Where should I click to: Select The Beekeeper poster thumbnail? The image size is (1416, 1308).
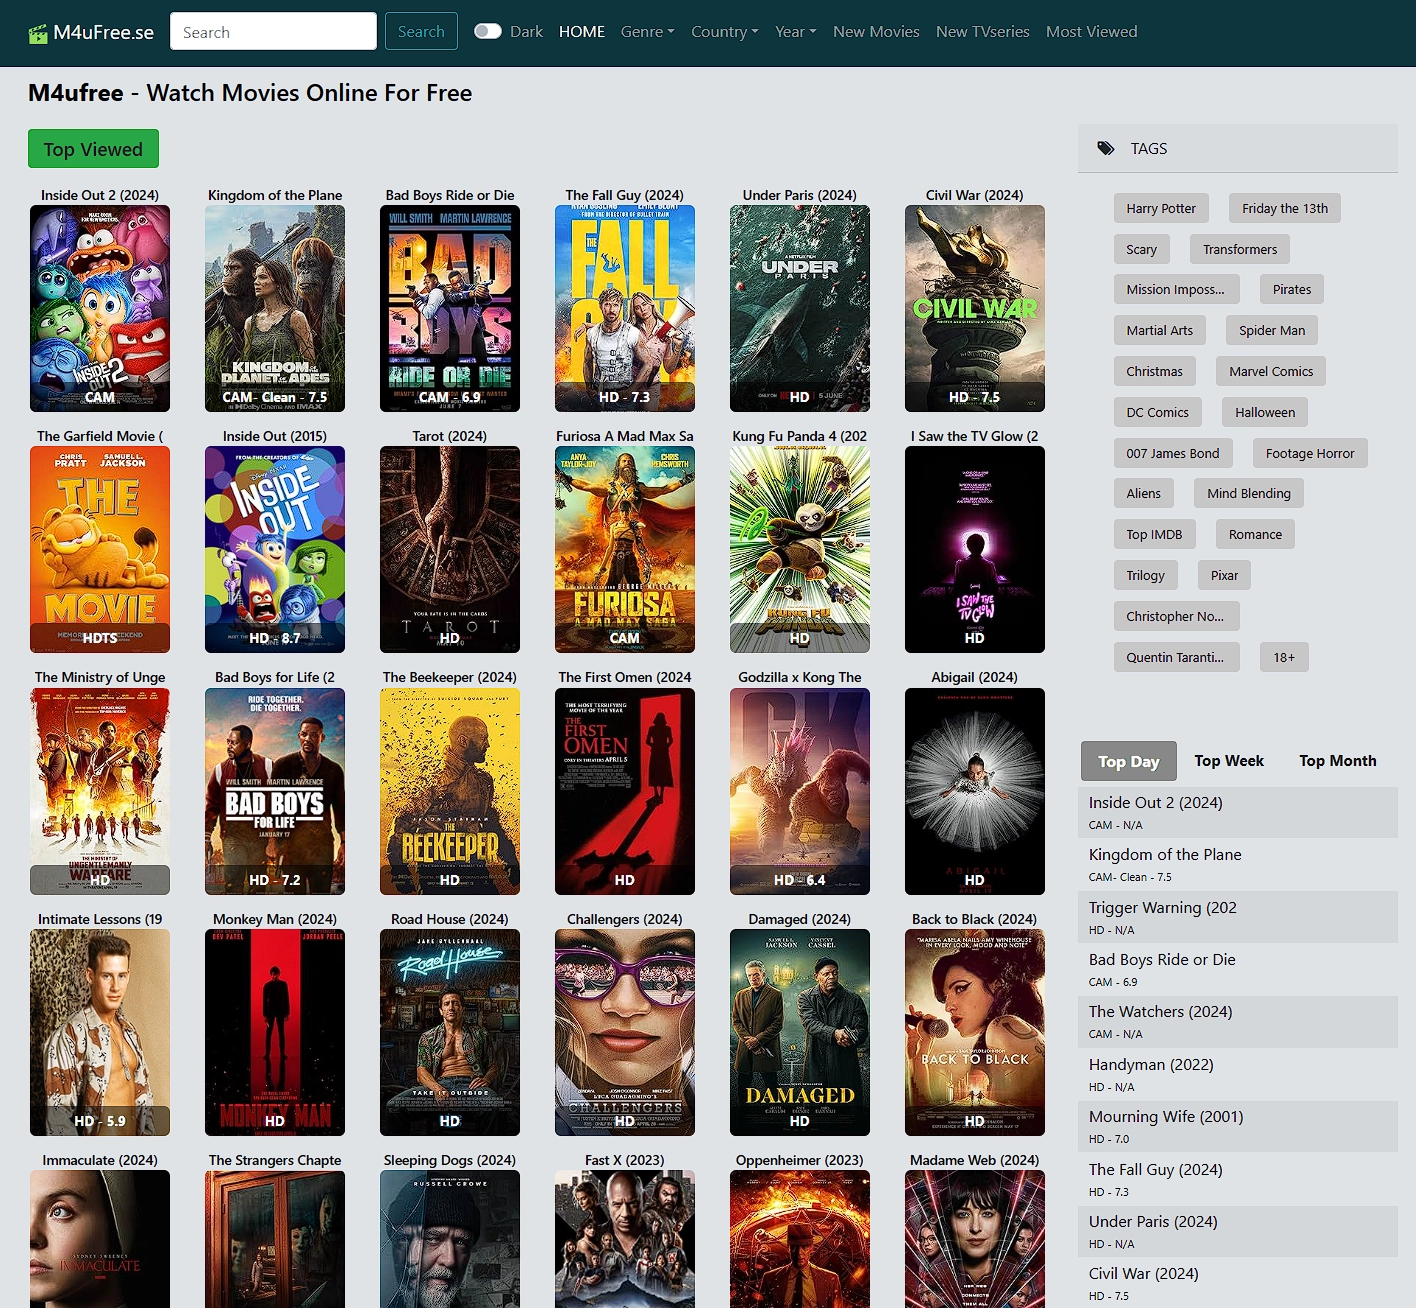tap(449, 791)
